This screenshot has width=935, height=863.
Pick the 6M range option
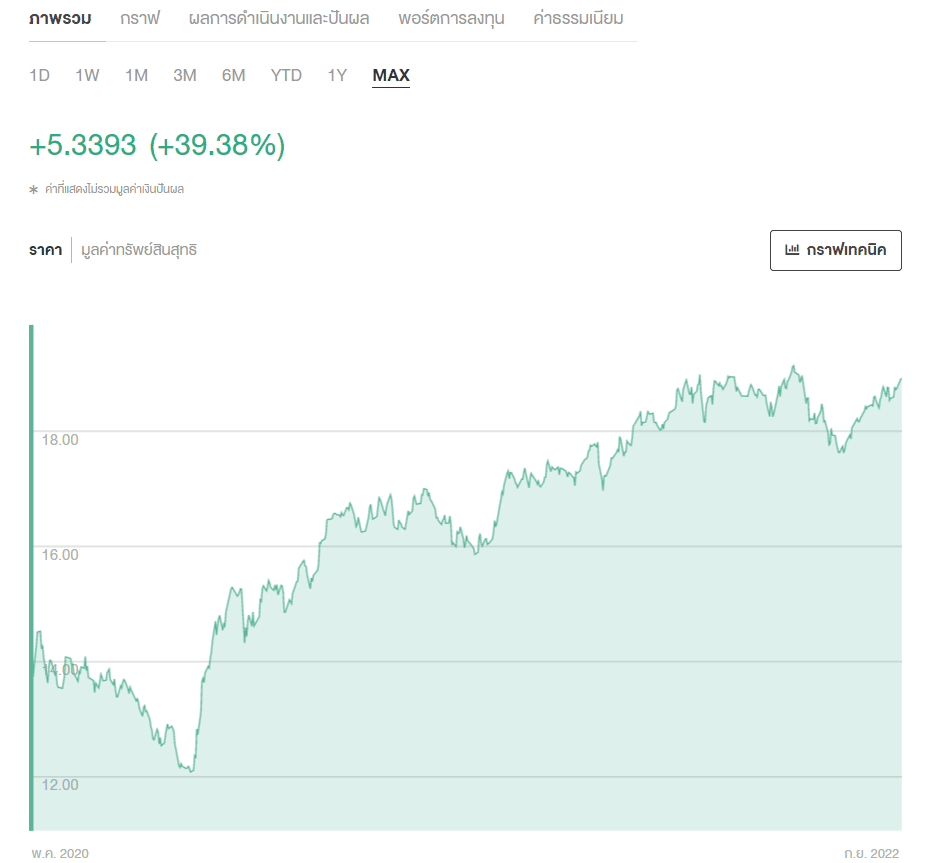pos(233,76)
